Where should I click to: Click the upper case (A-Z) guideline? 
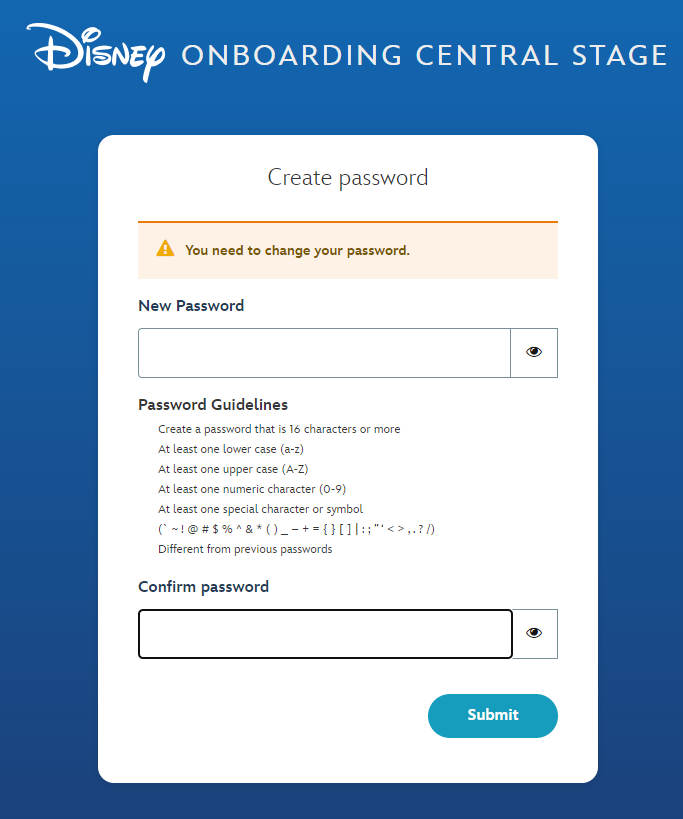pos(233,469)
